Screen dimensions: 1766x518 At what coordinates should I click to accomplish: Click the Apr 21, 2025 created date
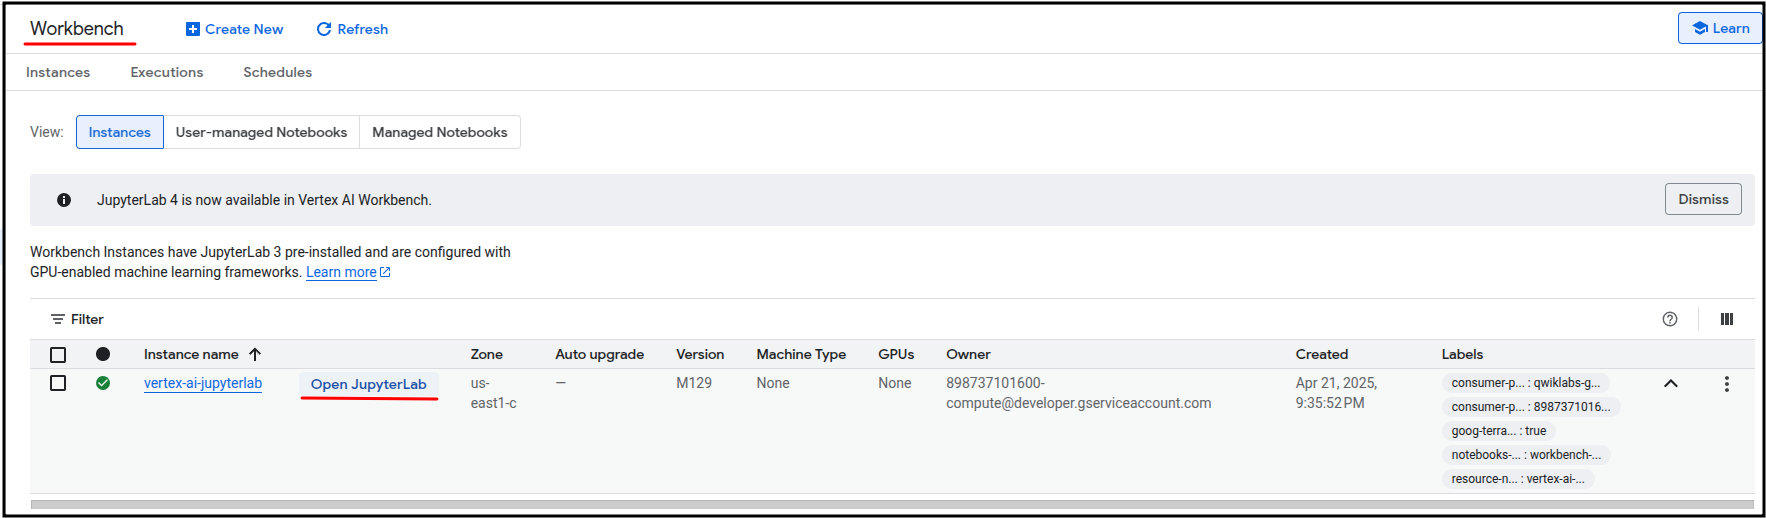(1336, 393)
